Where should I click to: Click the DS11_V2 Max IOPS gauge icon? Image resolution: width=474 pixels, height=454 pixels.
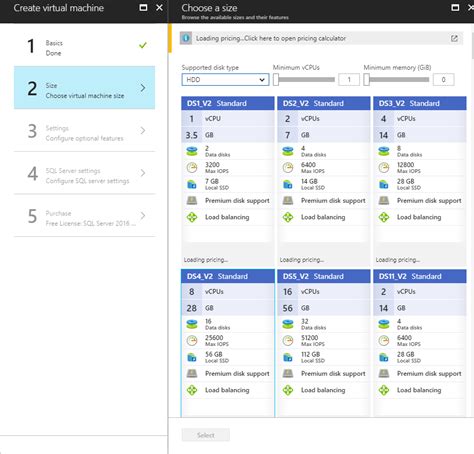click(x=384, y=341)
